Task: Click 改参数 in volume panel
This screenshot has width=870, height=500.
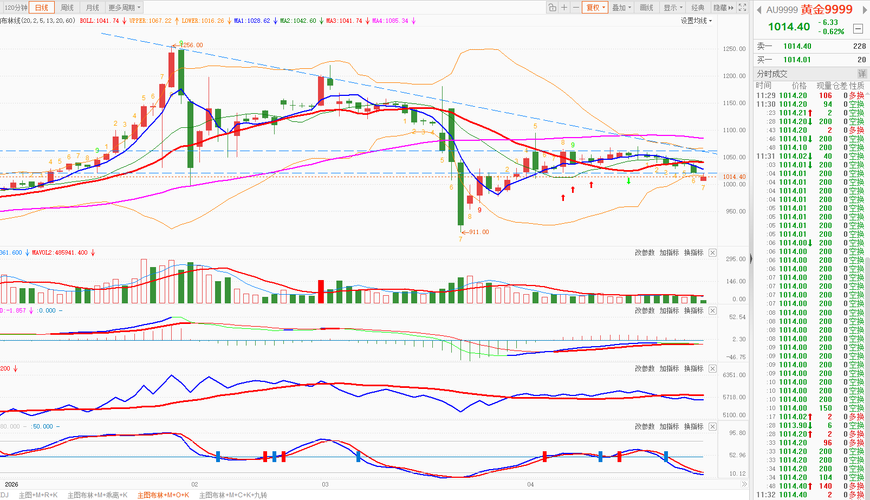Action: 645,252
